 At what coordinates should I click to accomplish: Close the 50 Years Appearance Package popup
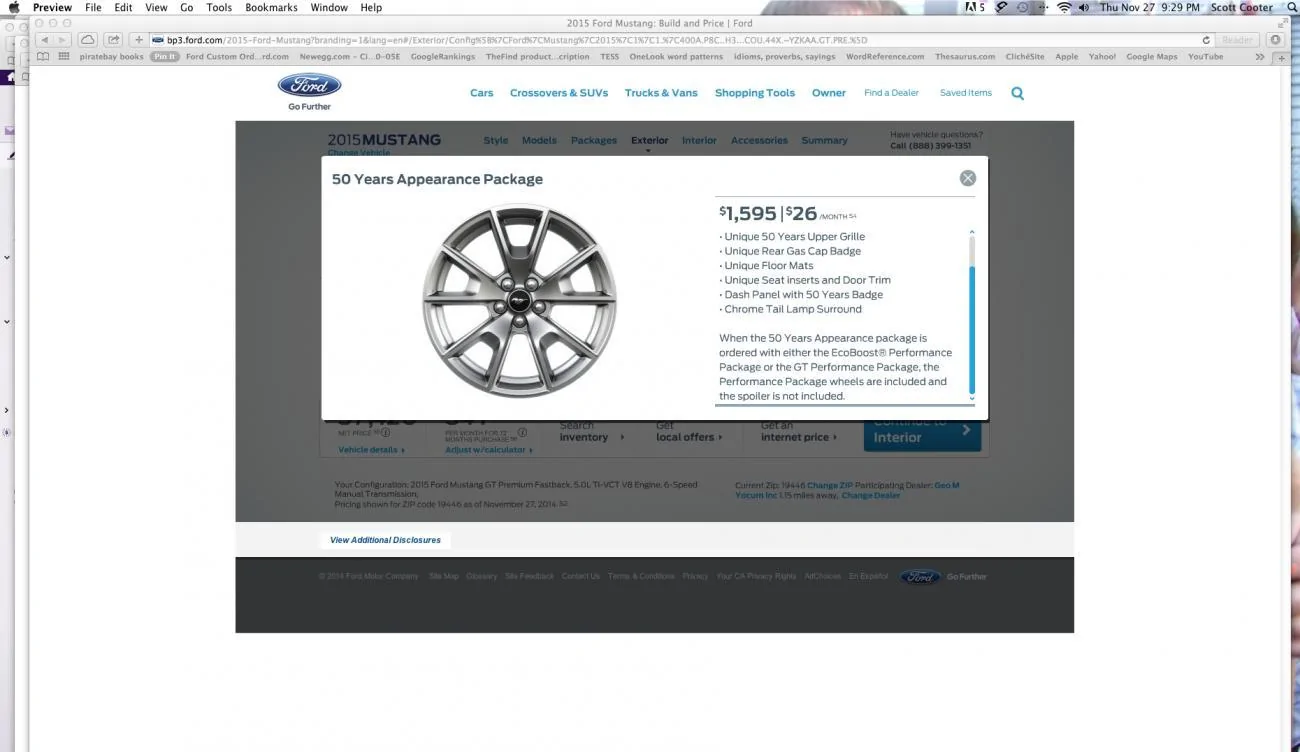click(967, 178)
